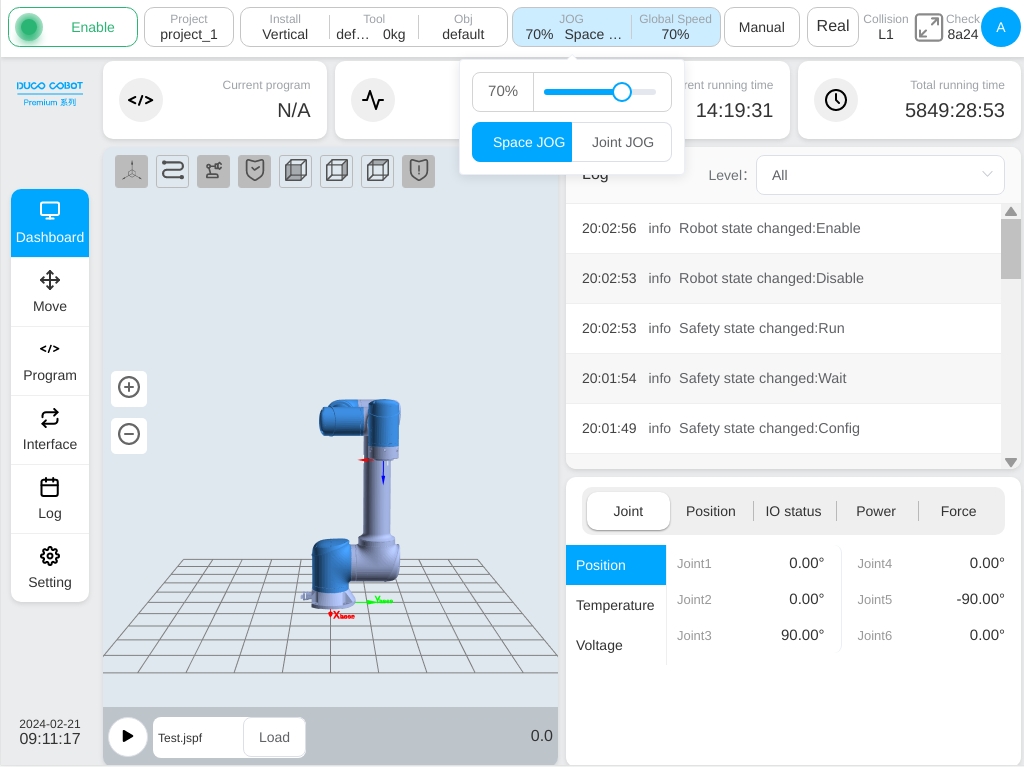
Task: Click the total running time 5849:28:53
Action: pos(954,110)
